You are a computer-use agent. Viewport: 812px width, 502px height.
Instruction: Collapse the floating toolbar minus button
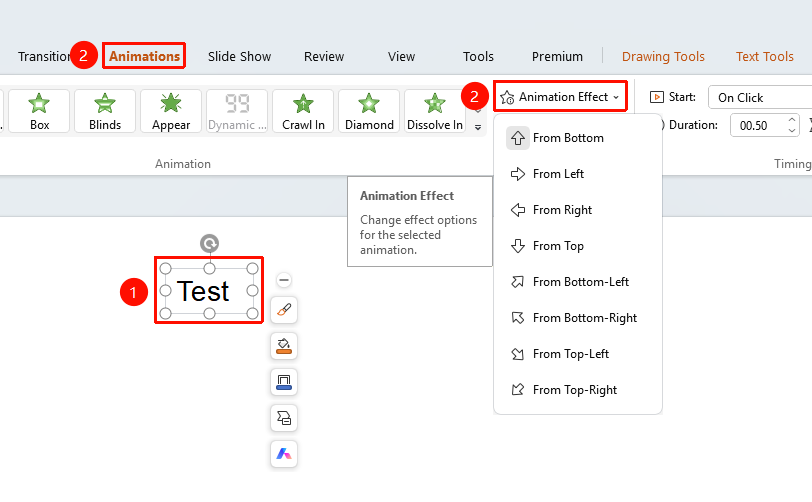click(284, 280)
